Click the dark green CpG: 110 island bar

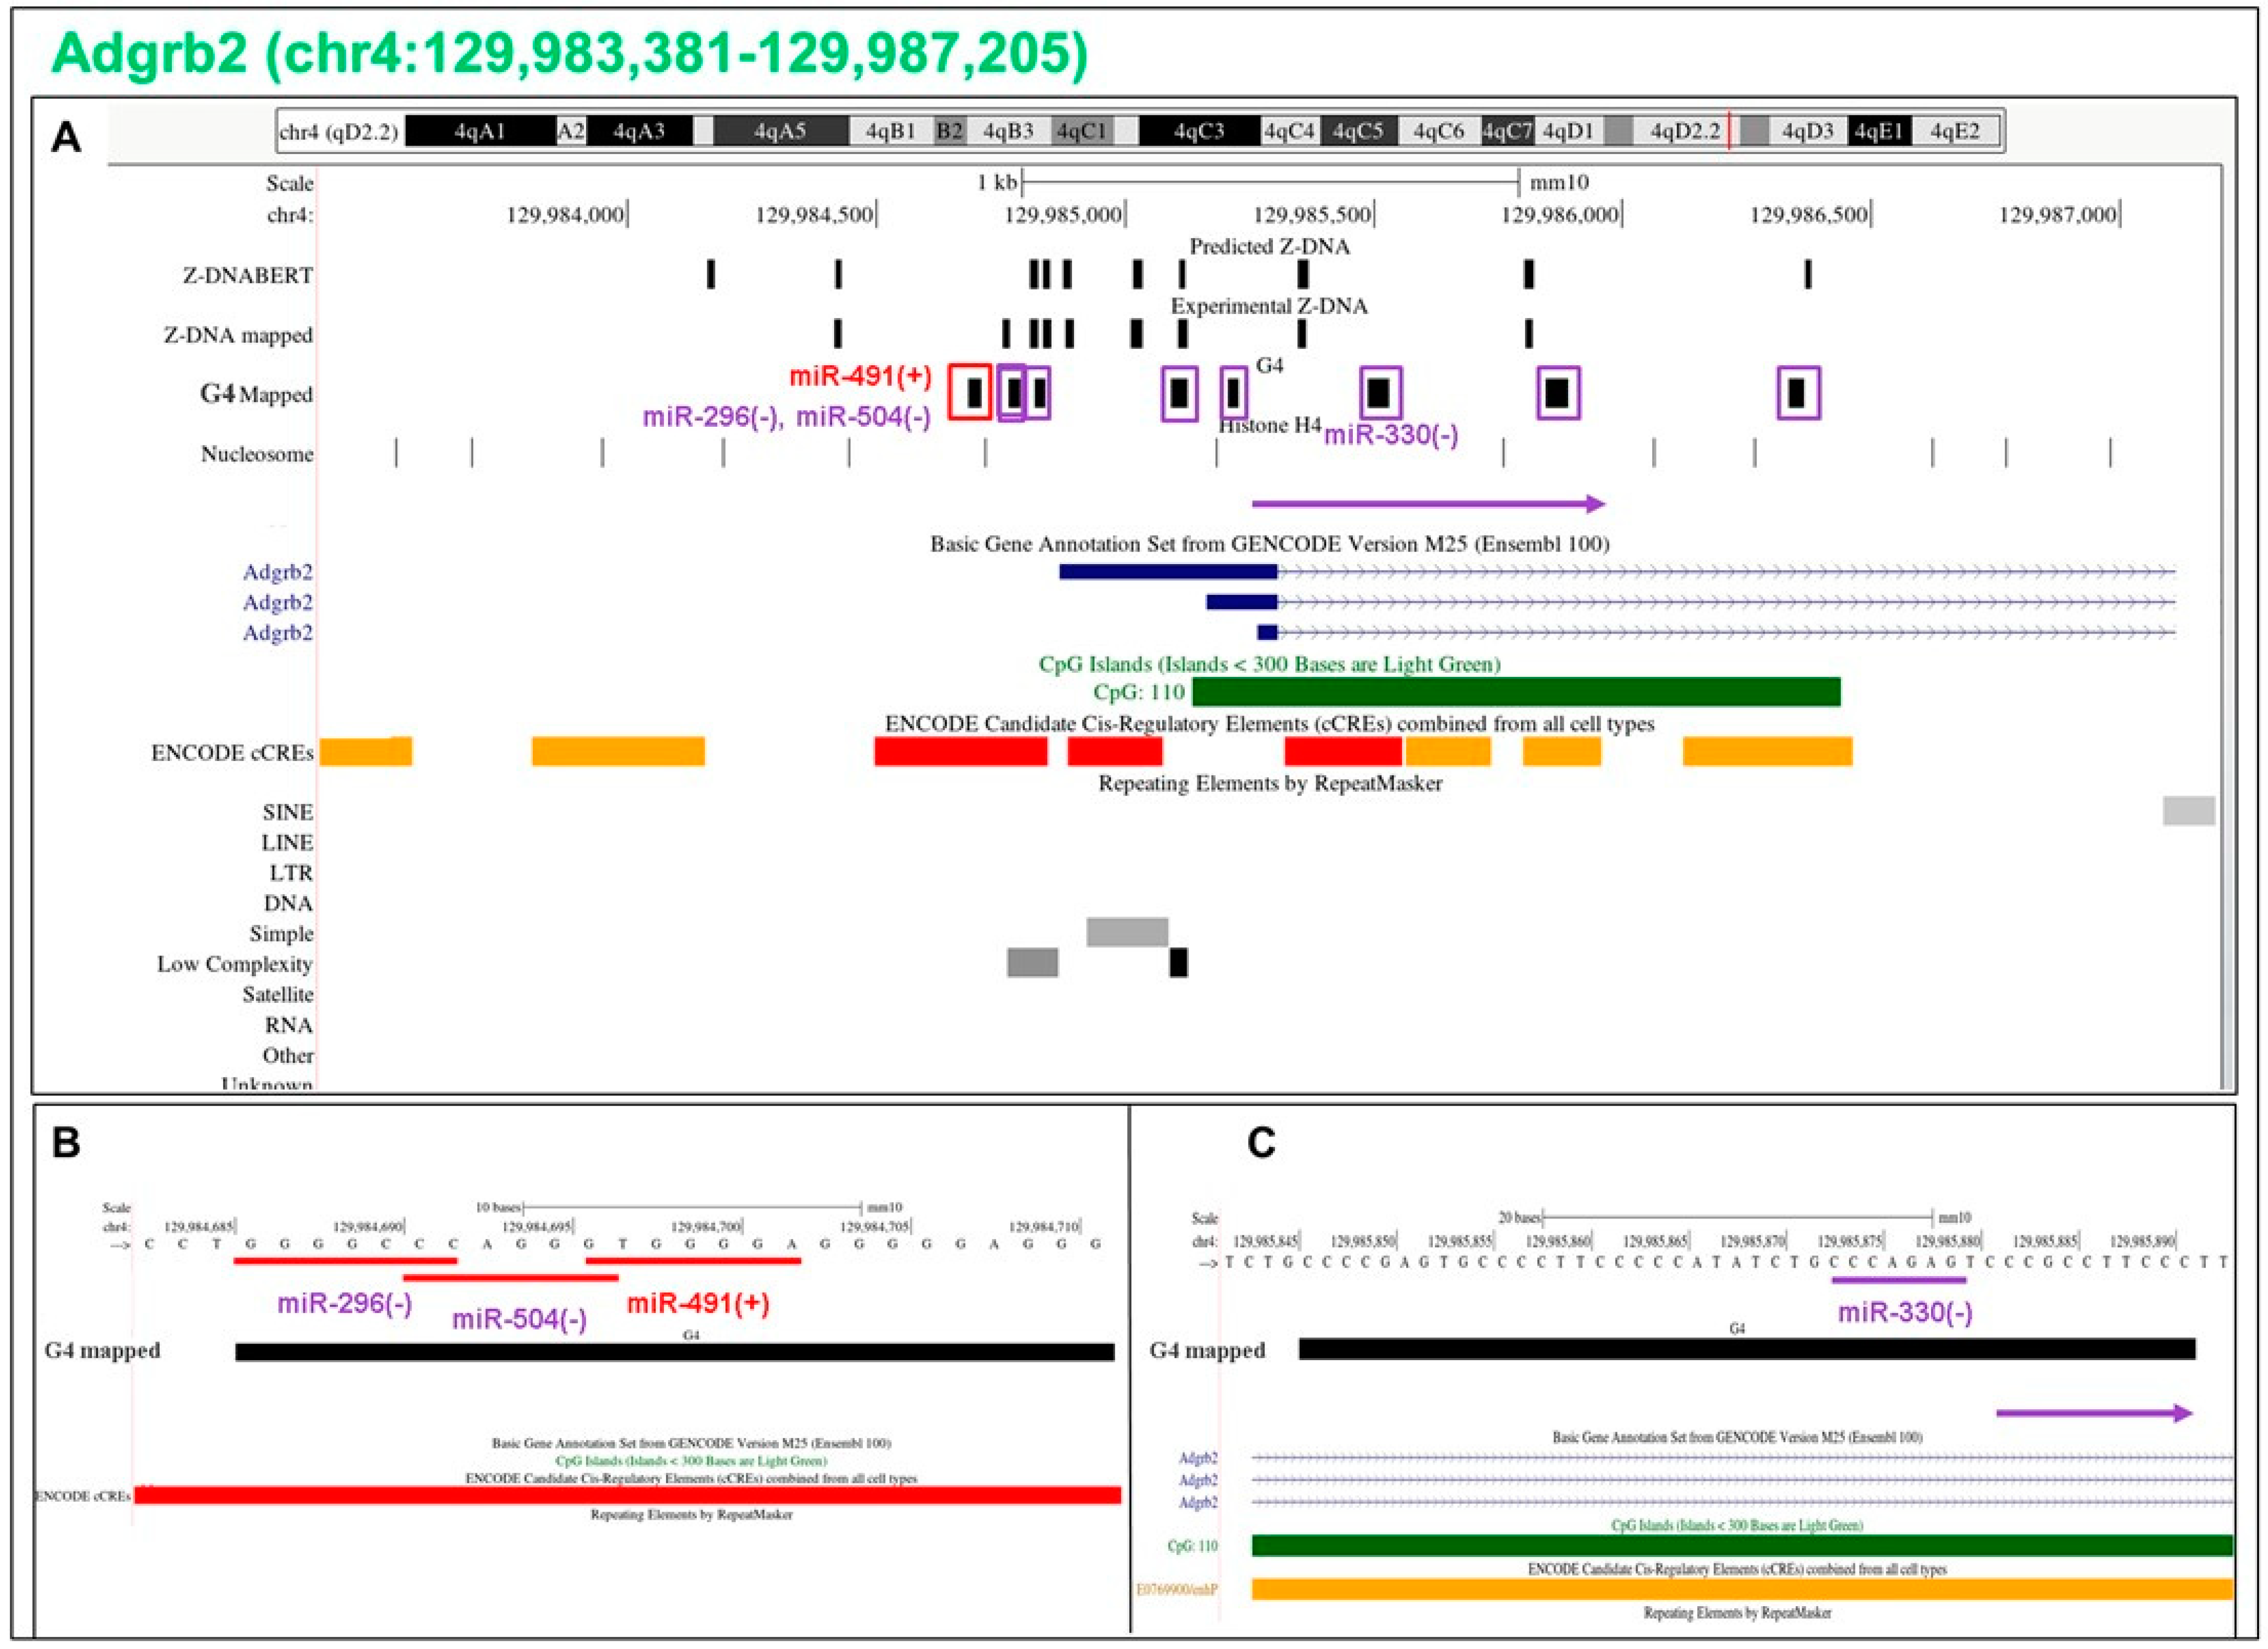(x=1515, y=692)
